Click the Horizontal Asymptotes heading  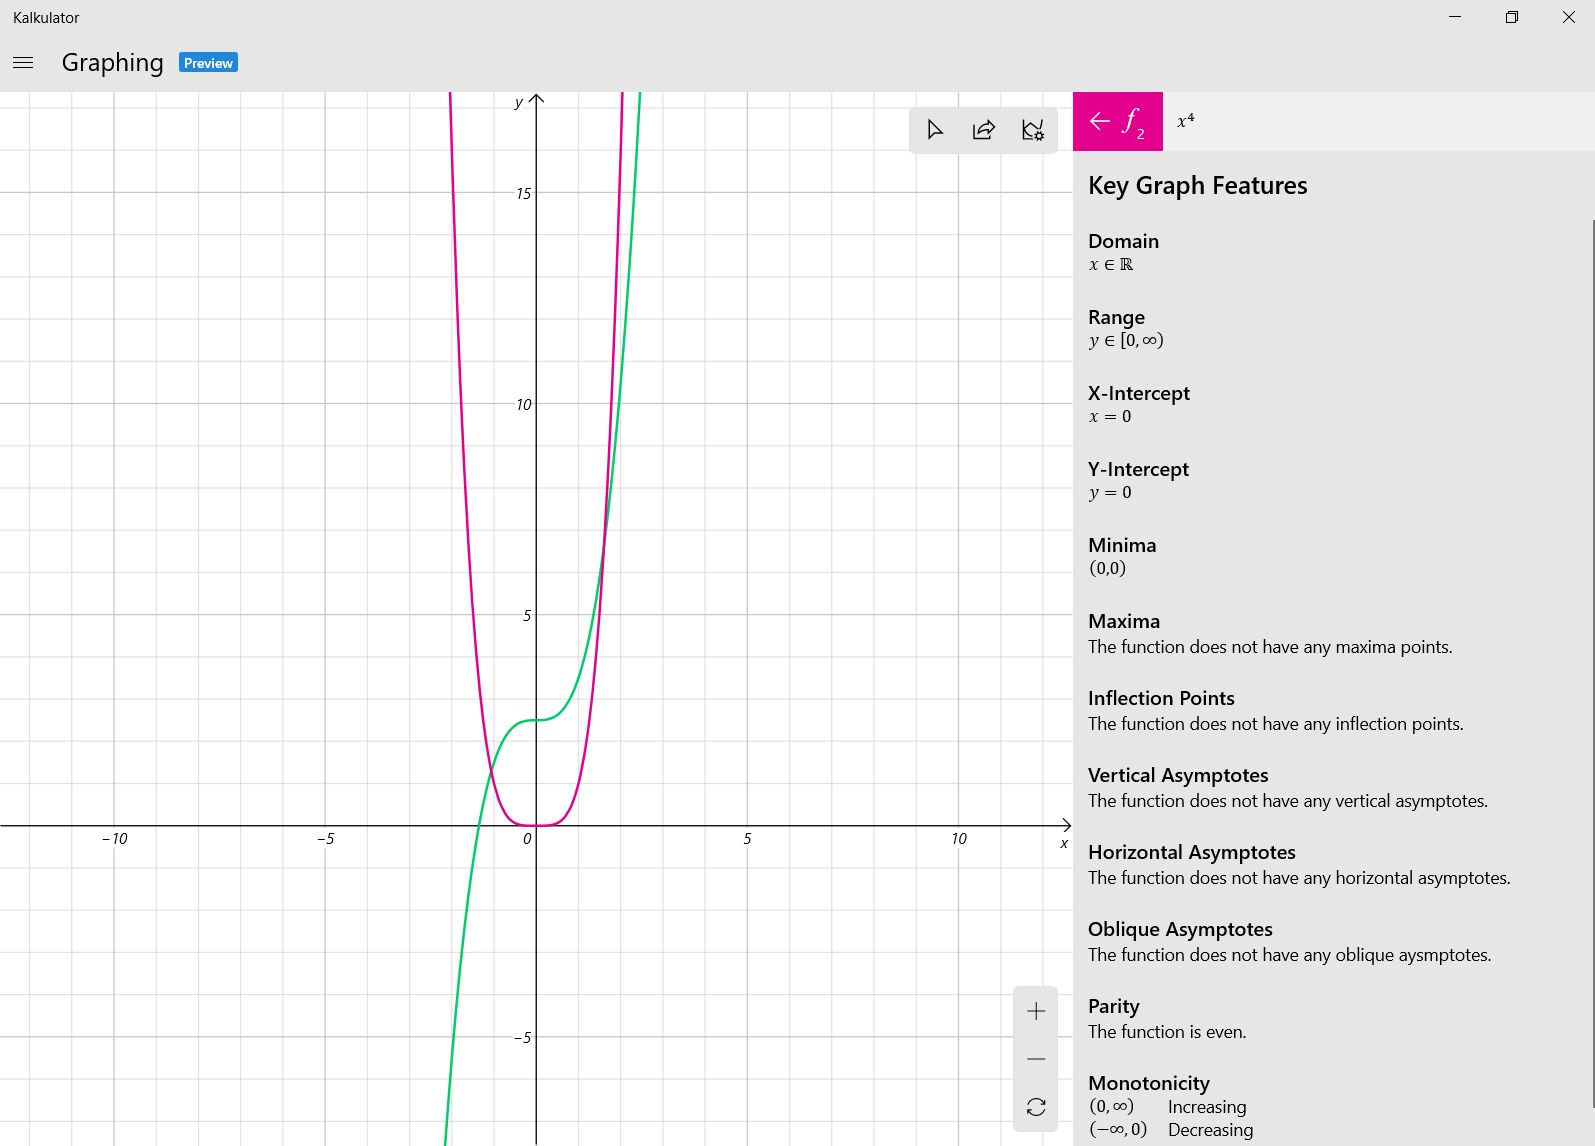click(1192, 852)
